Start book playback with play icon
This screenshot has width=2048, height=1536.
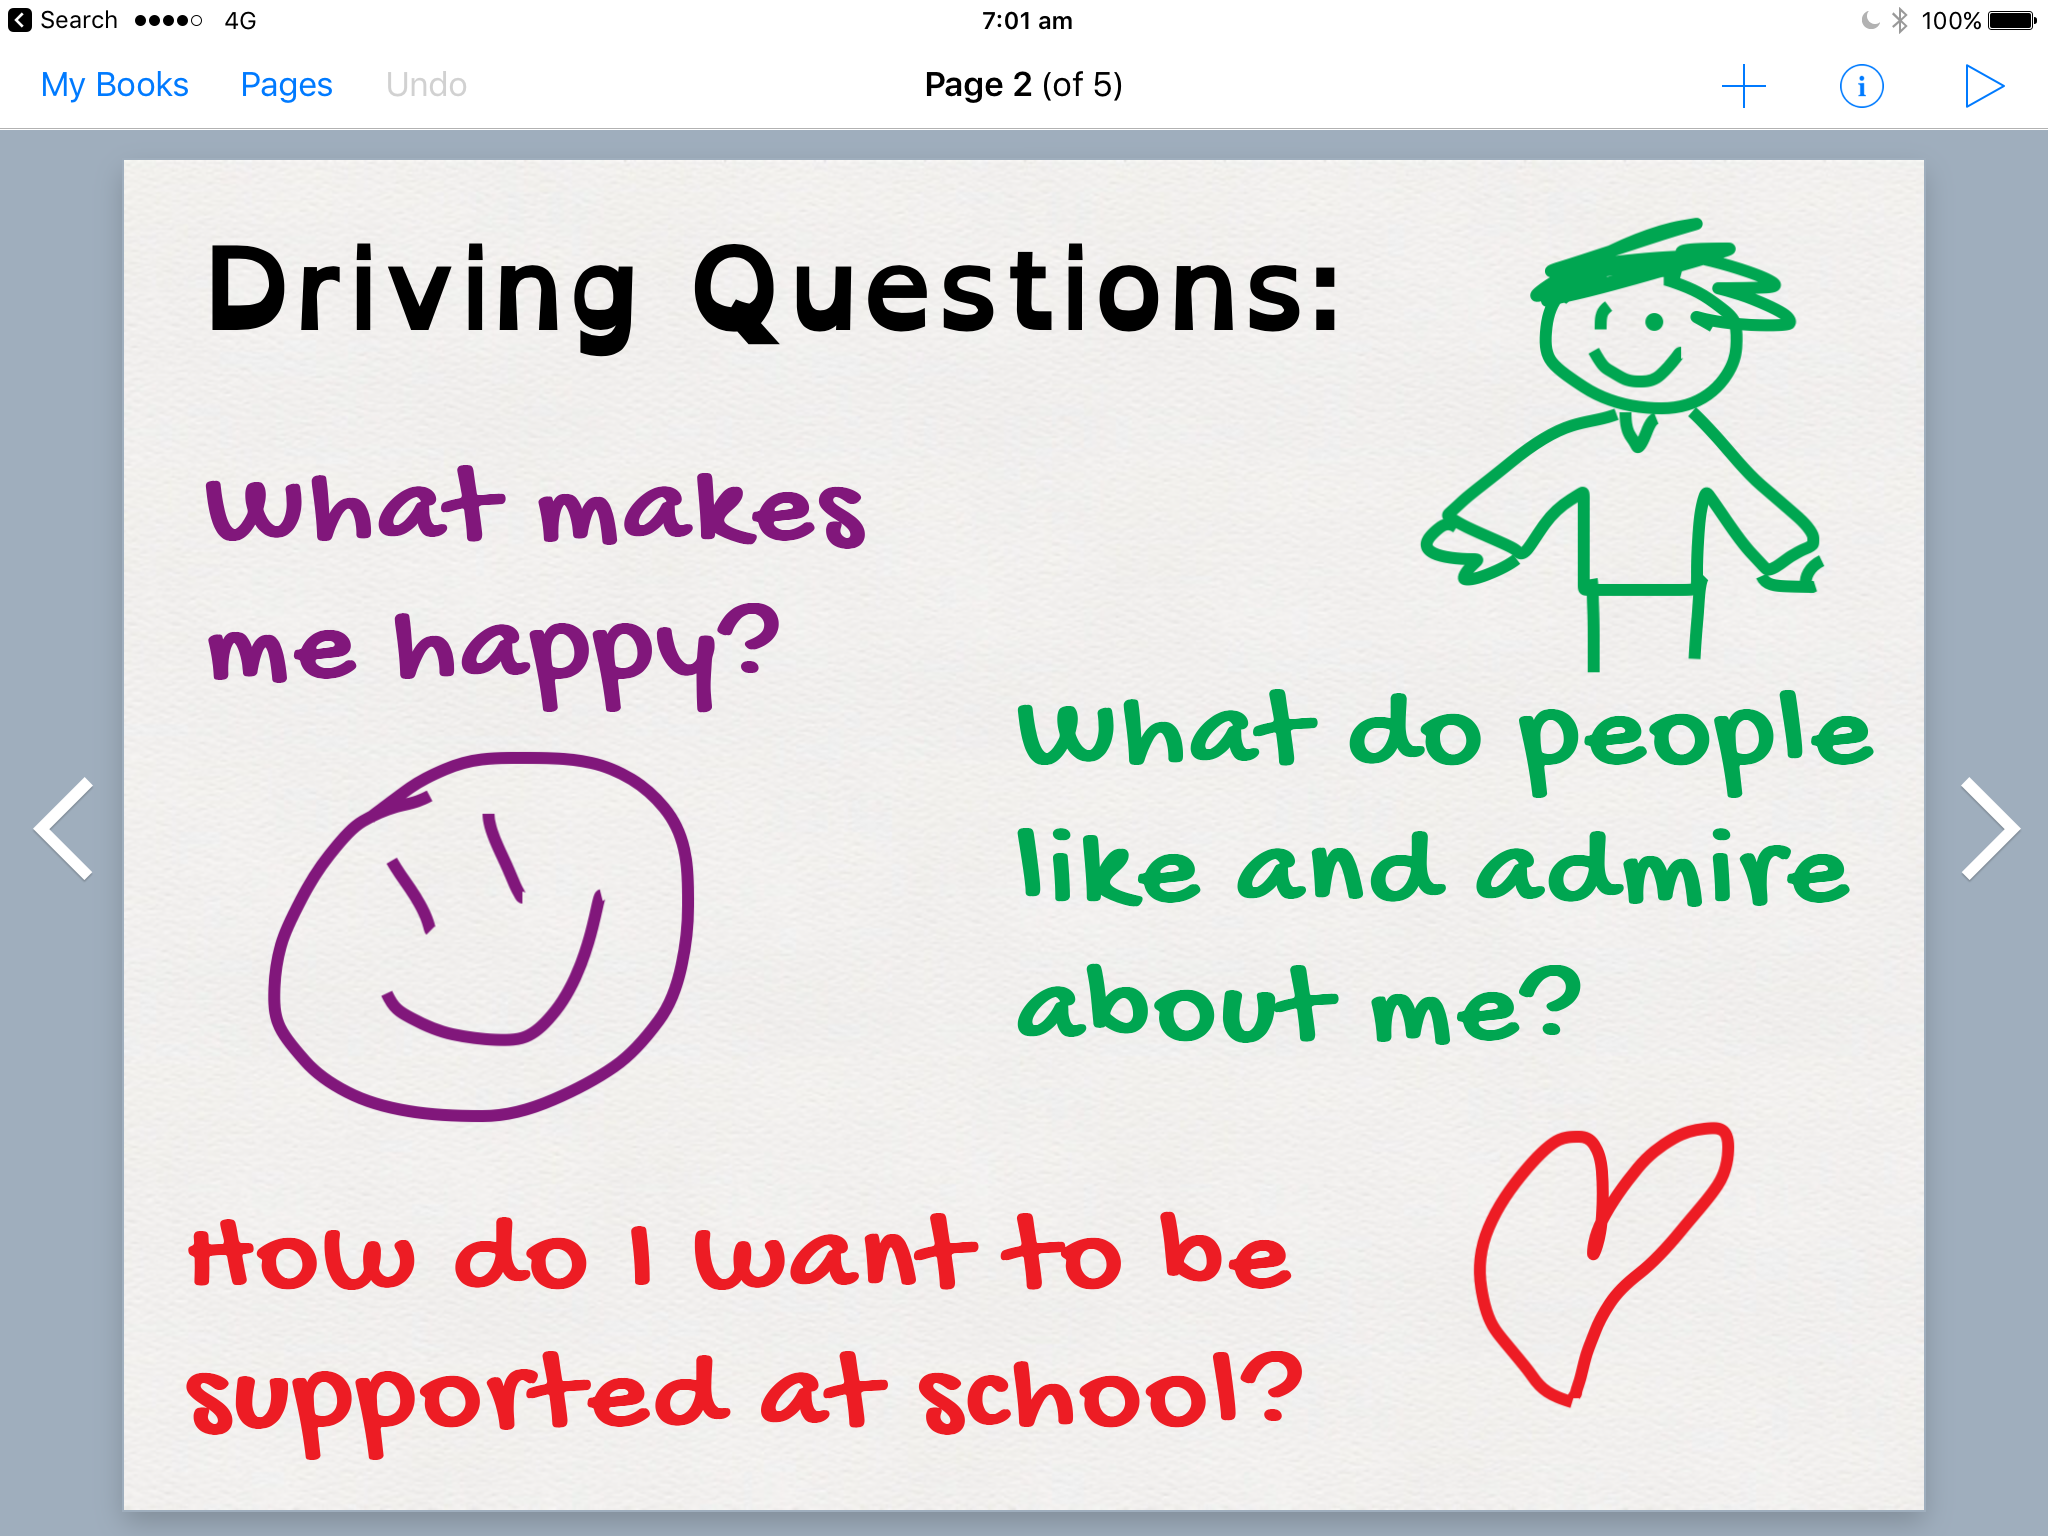coord(1984,86)
